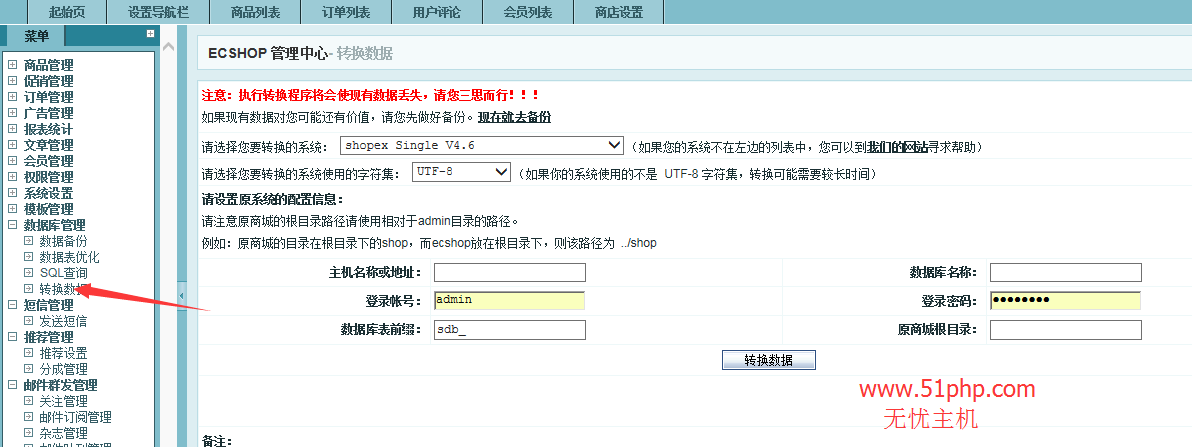Expand the 订单管理 tree node
Viewport: 1192px width, 447px height.
click(x=12, y=97)
